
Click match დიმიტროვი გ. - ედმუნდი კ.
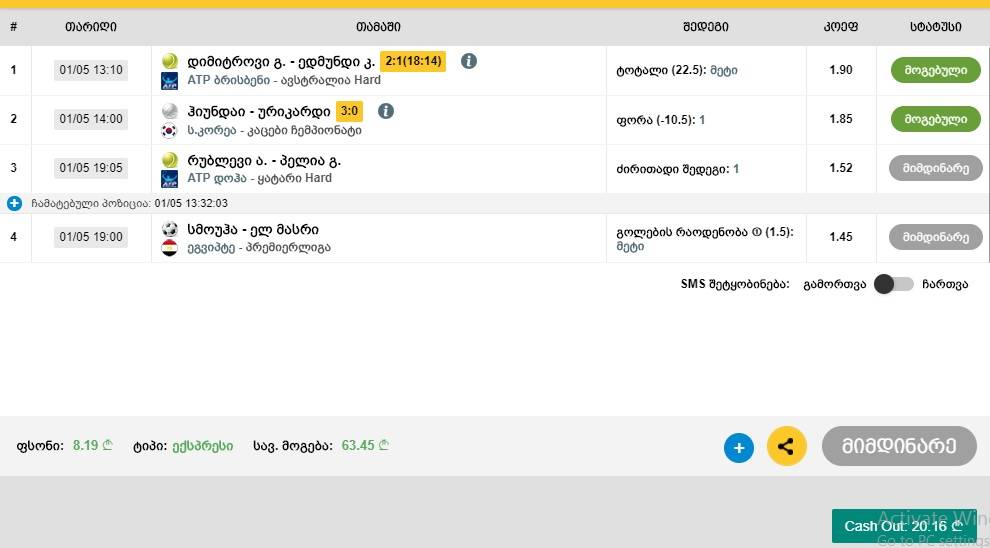point(281,62)
